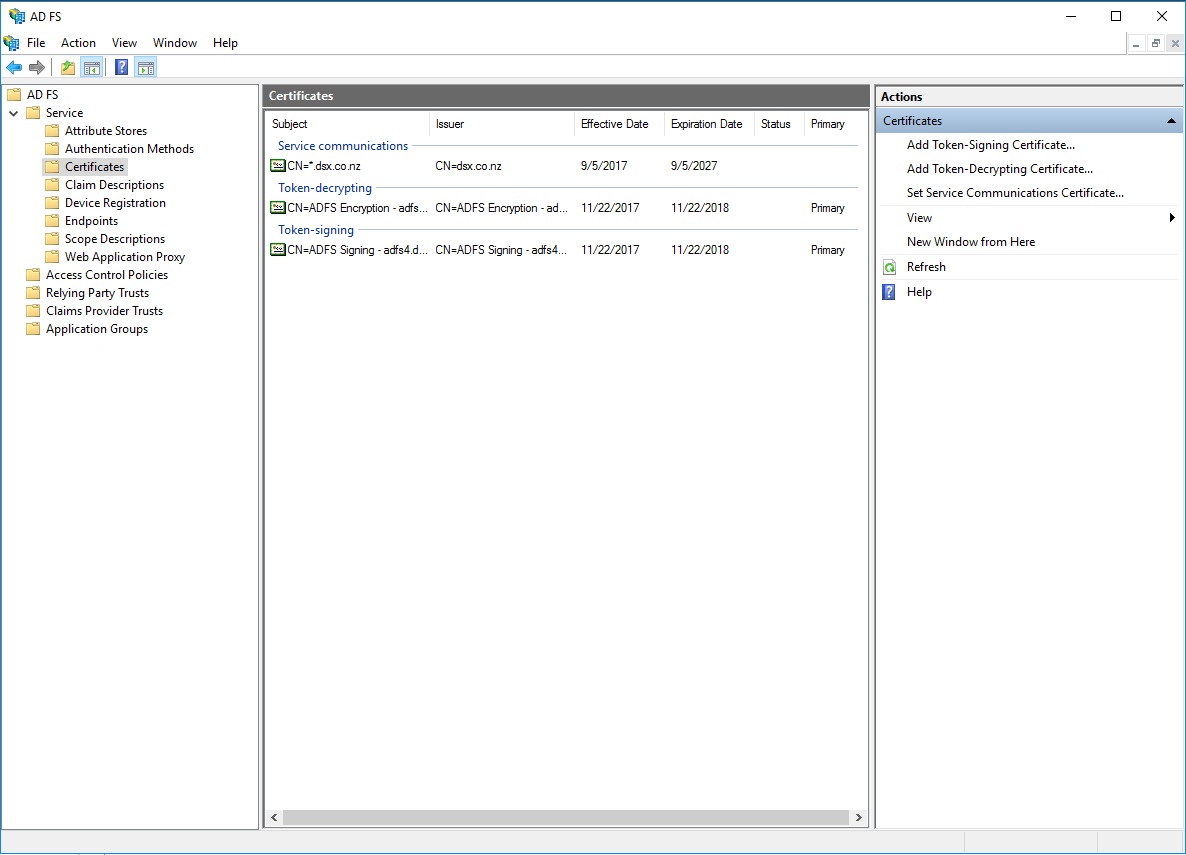Screen dimensions: 1186x855
Task: Restore the inner MMC child window
Action: coord(1155,44)
